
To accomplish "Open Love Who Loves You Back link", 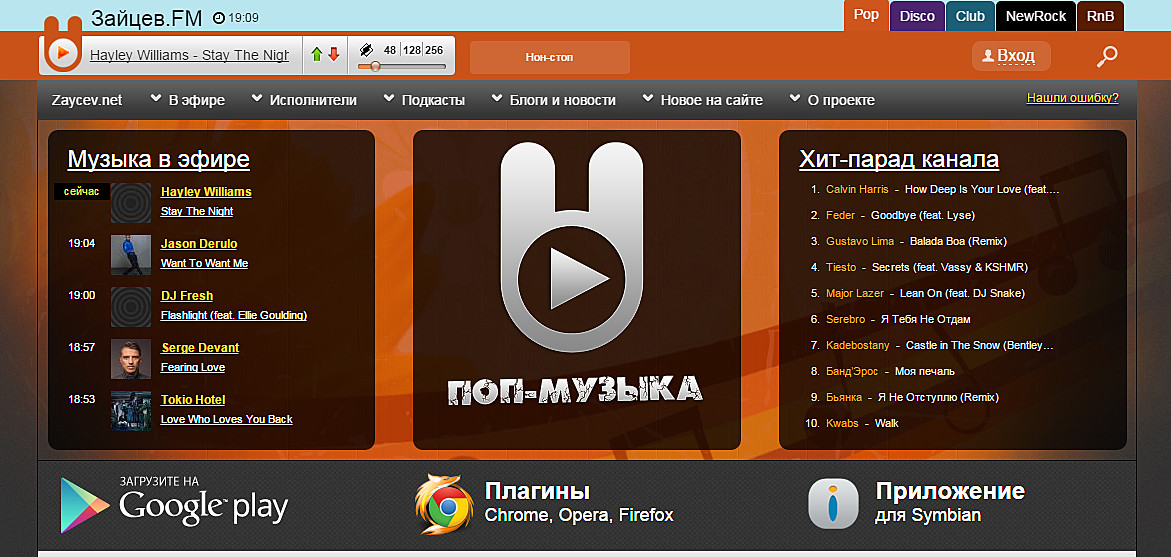I will tap(226, 419).
